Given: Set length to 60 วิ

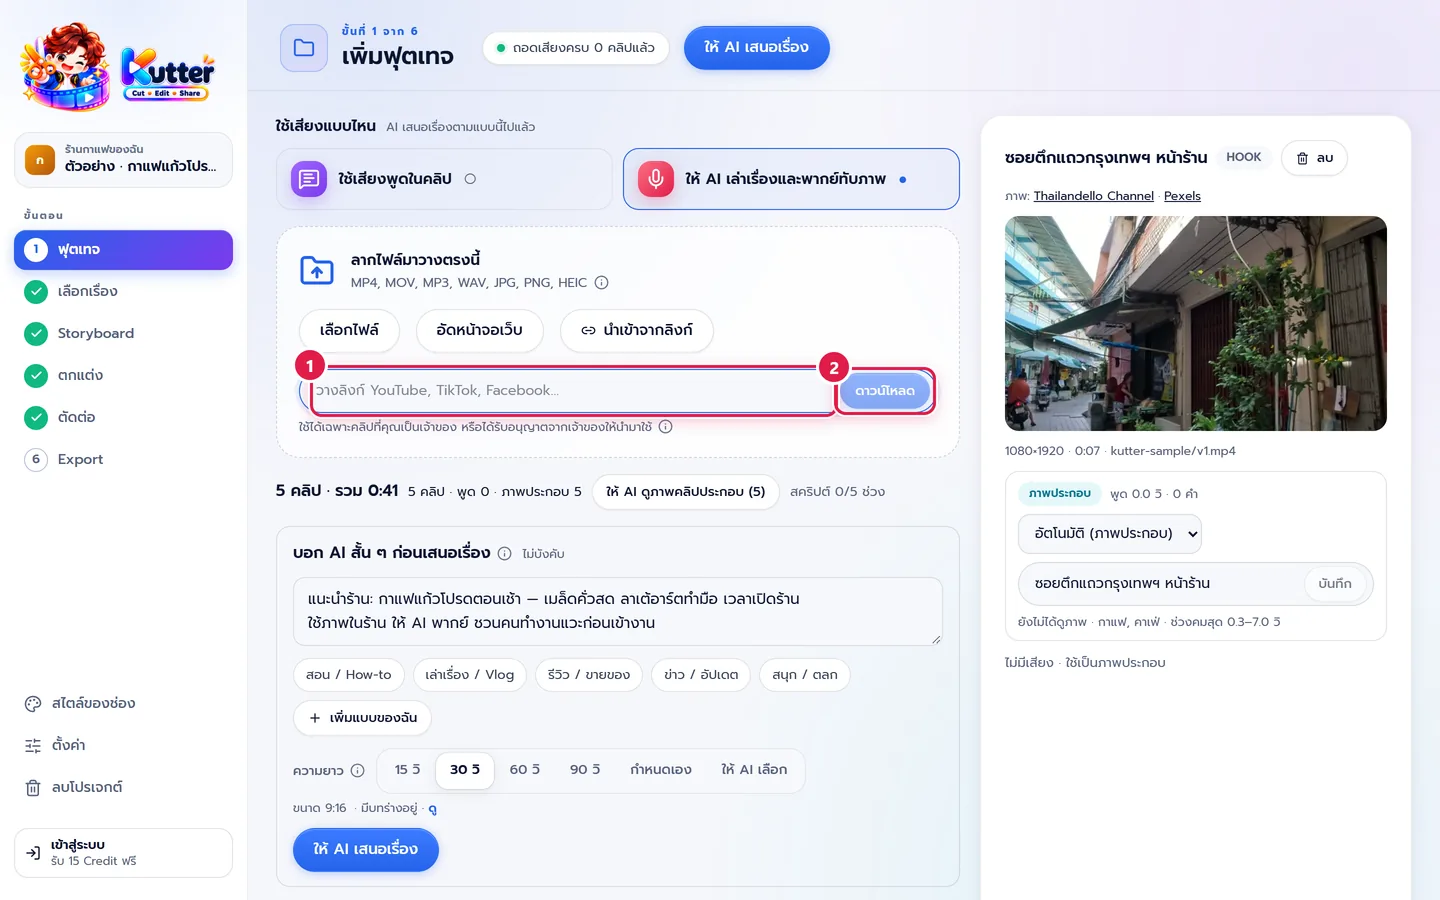Looking at the screenshot, I should [x=525, y=770].
